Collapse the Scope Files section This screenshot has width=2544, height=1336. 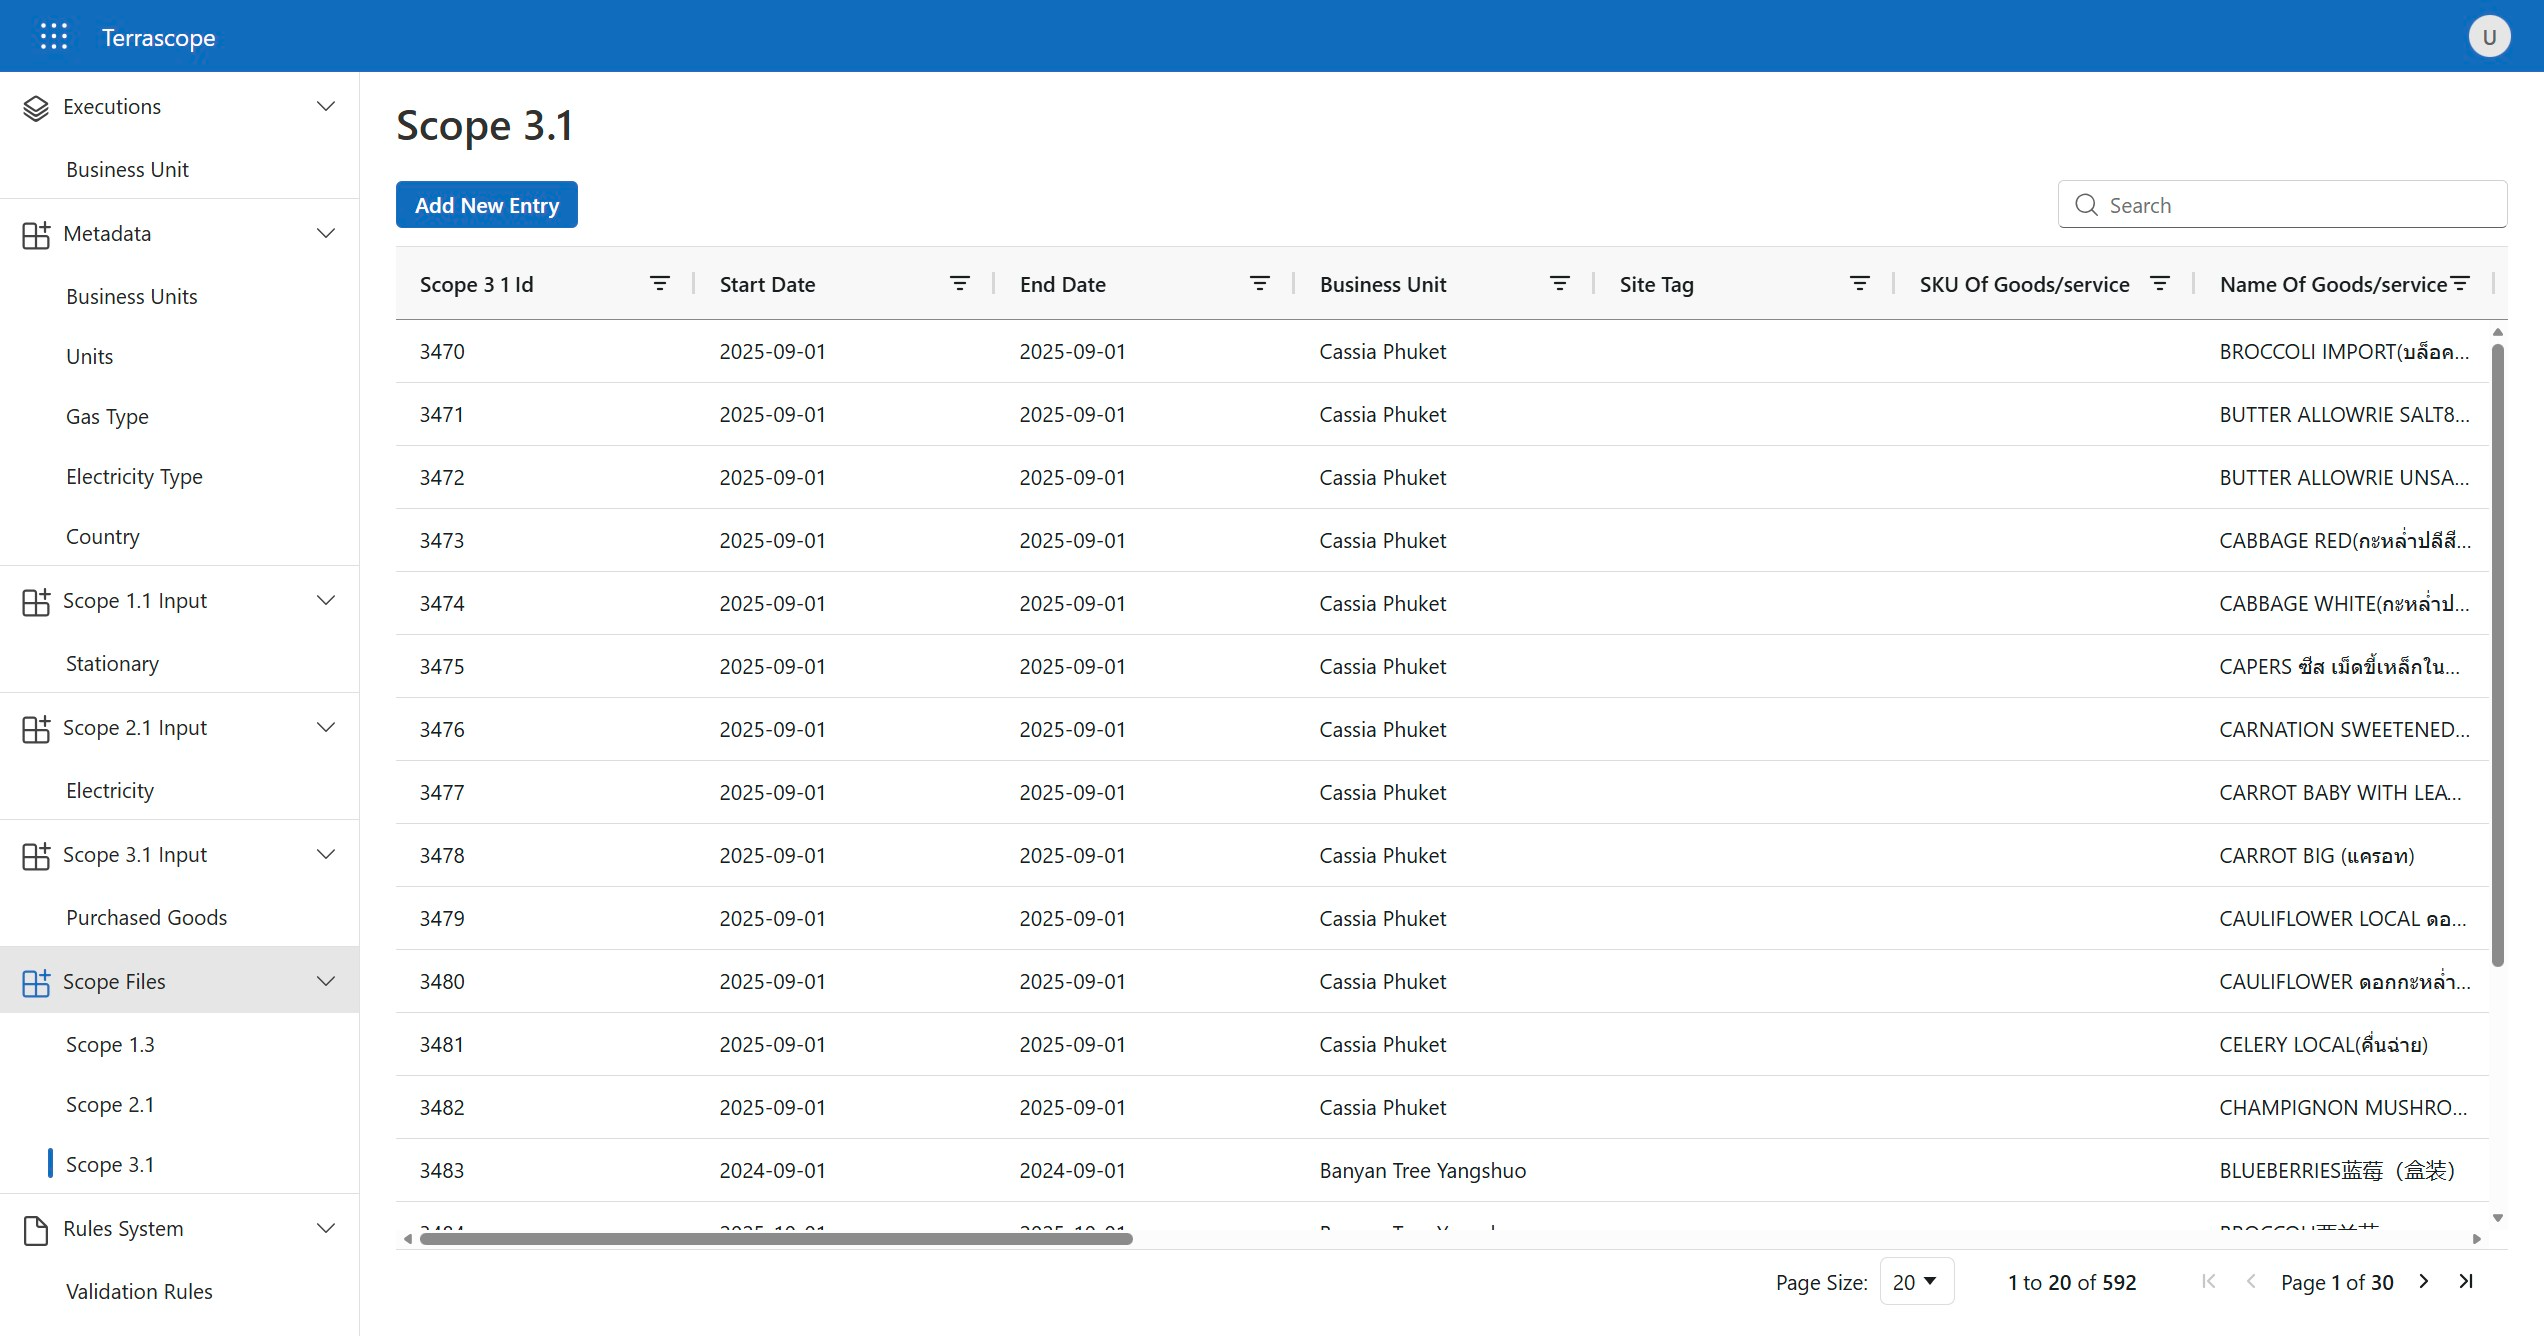coord(325,981)
